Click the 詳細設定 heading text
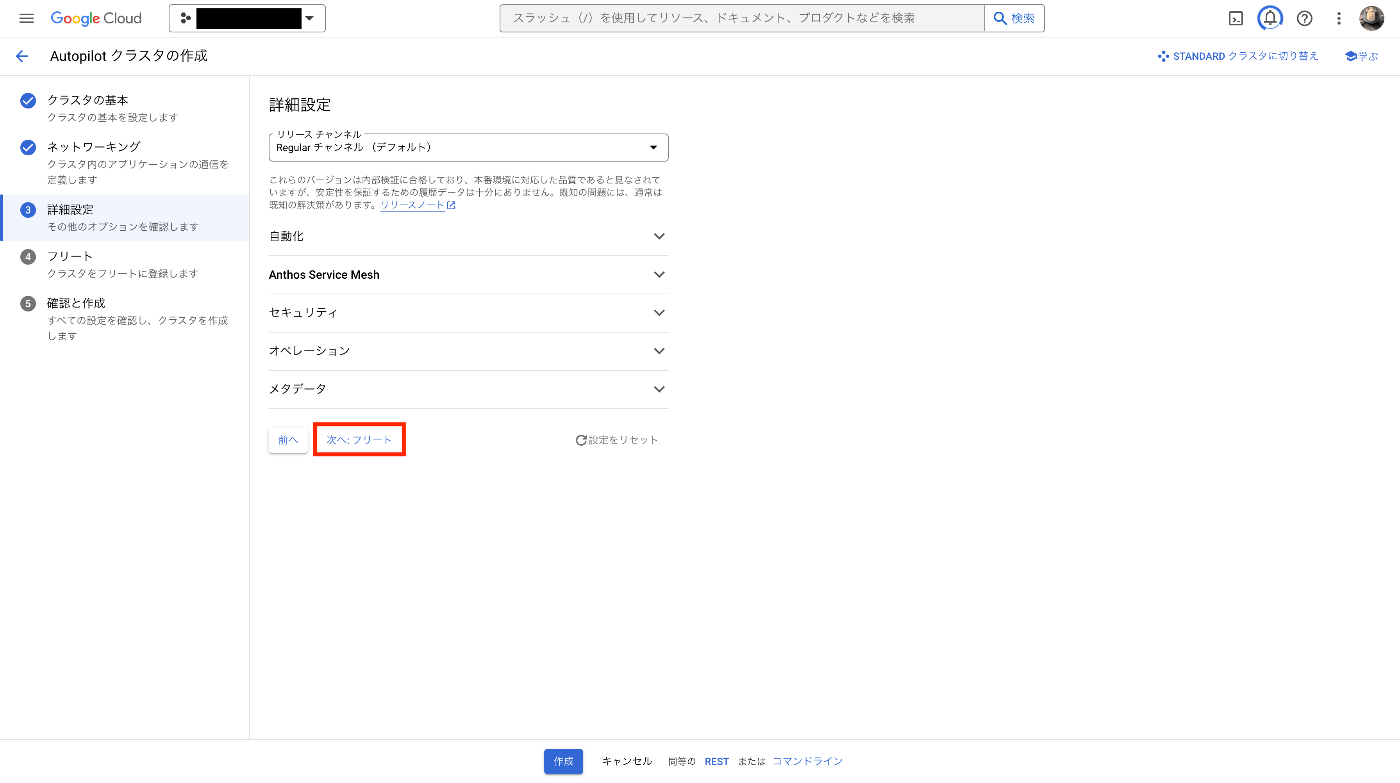The image size is (1400, 783). click(300, 104)
